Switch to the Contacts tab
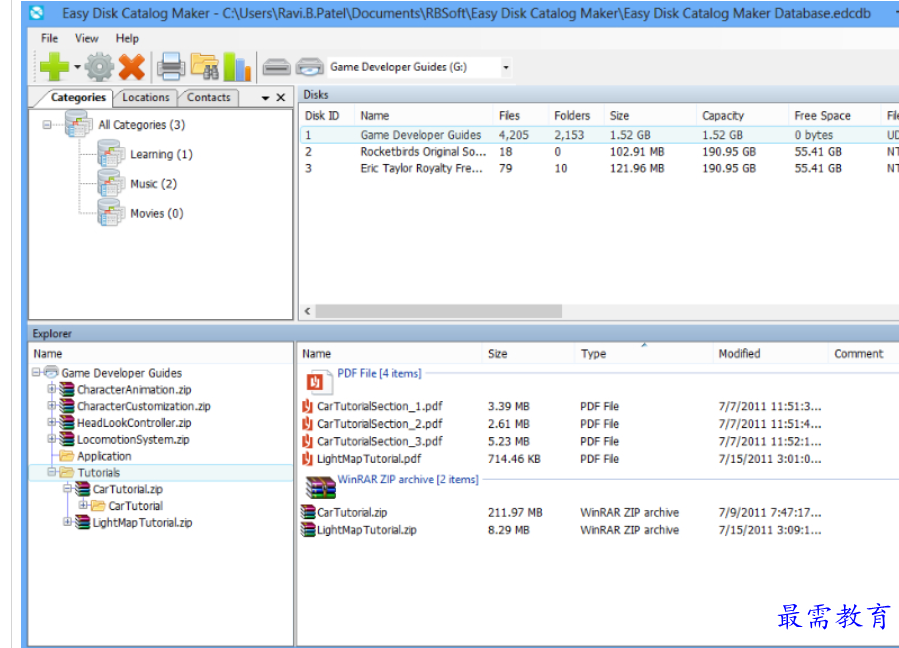The width and height of the screenshot is (899, 648). [209, 97]
